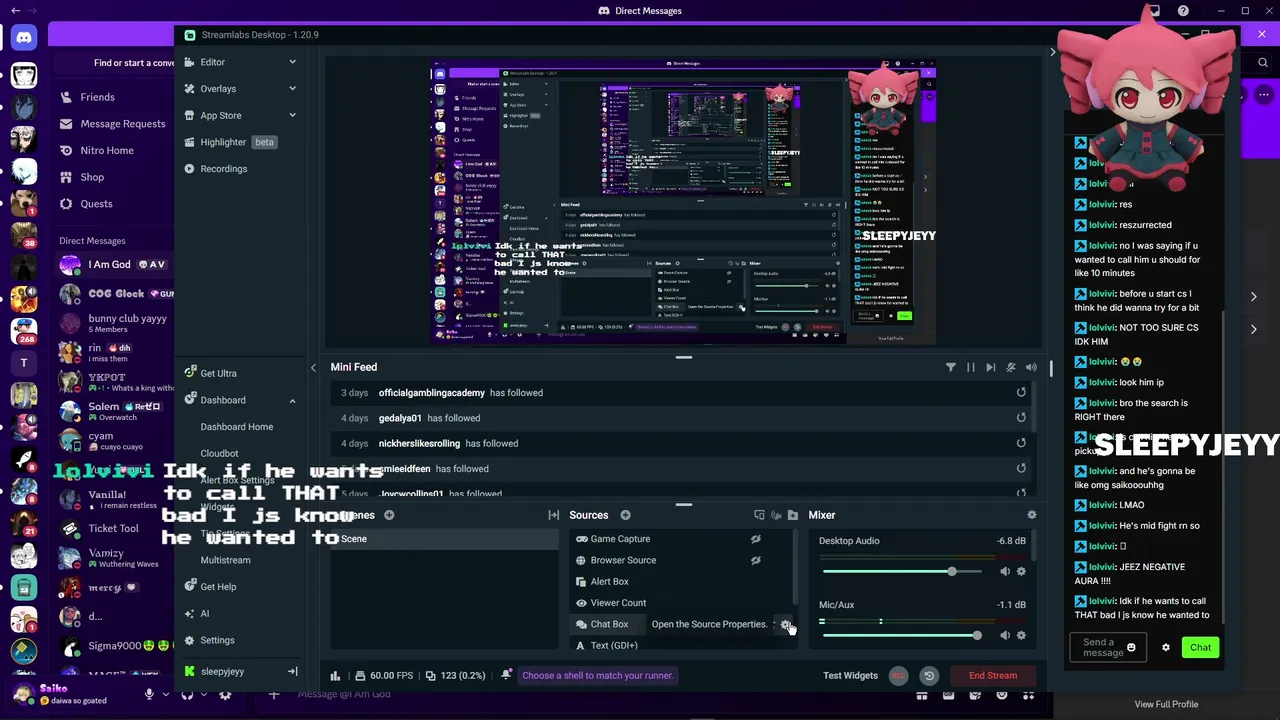Image resolution: width=1280 pixels, height=720 pixels.
Task: Pause the Mini Feed alert queue
Action: (x=970, y=367)
